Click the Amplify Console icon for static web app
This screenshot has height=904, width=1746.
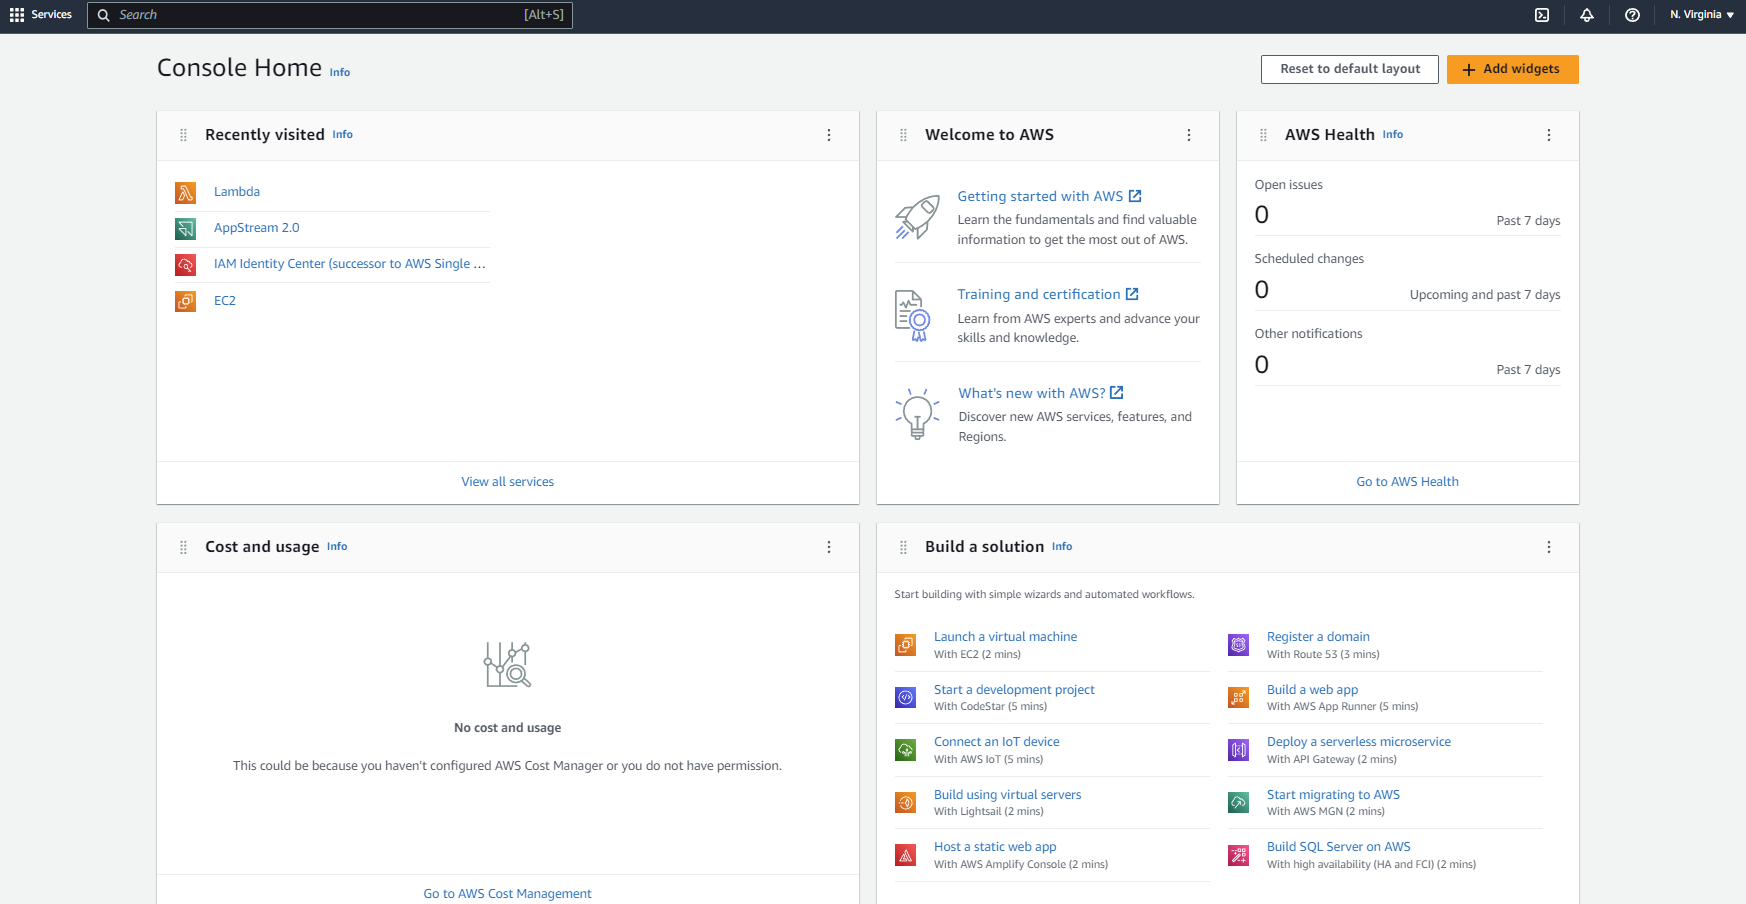[905, 855]
